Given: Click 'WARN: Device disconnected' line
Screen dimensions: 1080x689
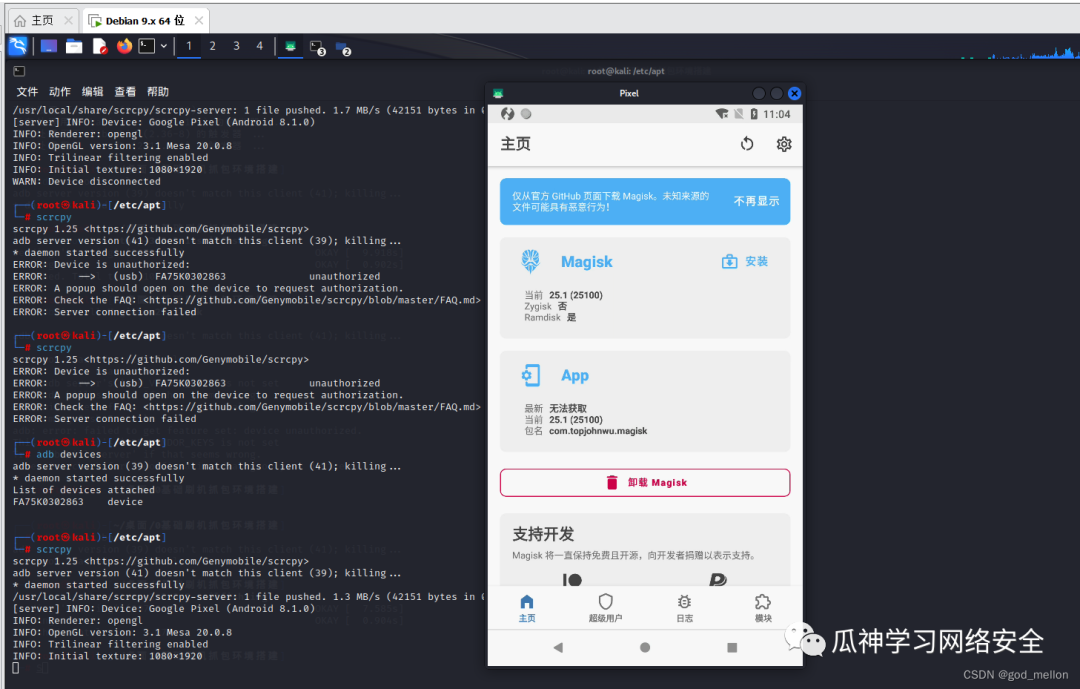Looking at the screenshot, I should point(86,182).
